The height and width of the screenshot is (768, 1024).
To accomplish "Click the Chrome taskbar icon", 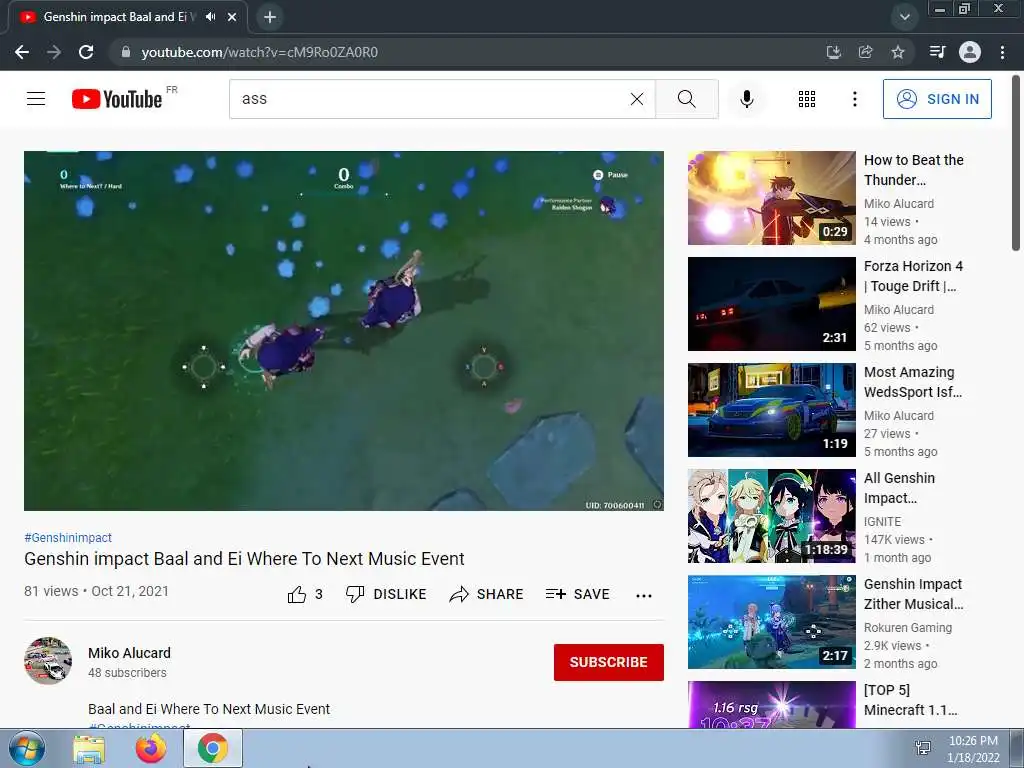I will (213, 748).
